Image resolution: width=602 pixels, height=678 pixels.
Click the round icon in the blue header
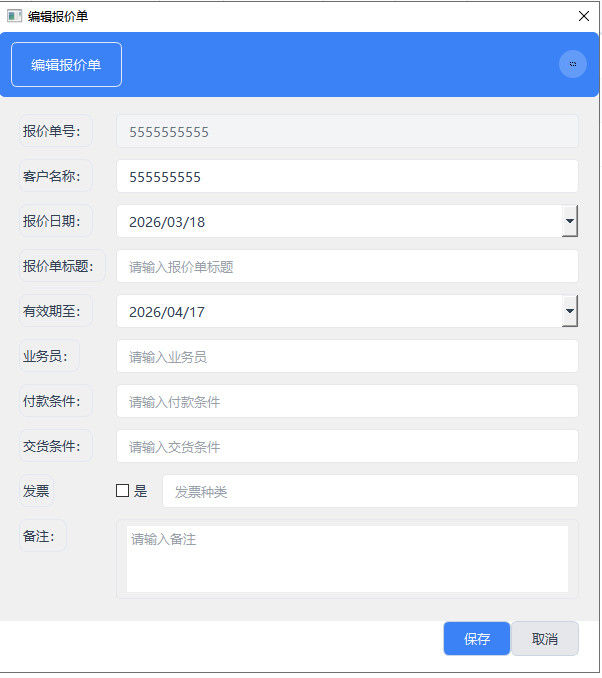click(x=573, y=64)
